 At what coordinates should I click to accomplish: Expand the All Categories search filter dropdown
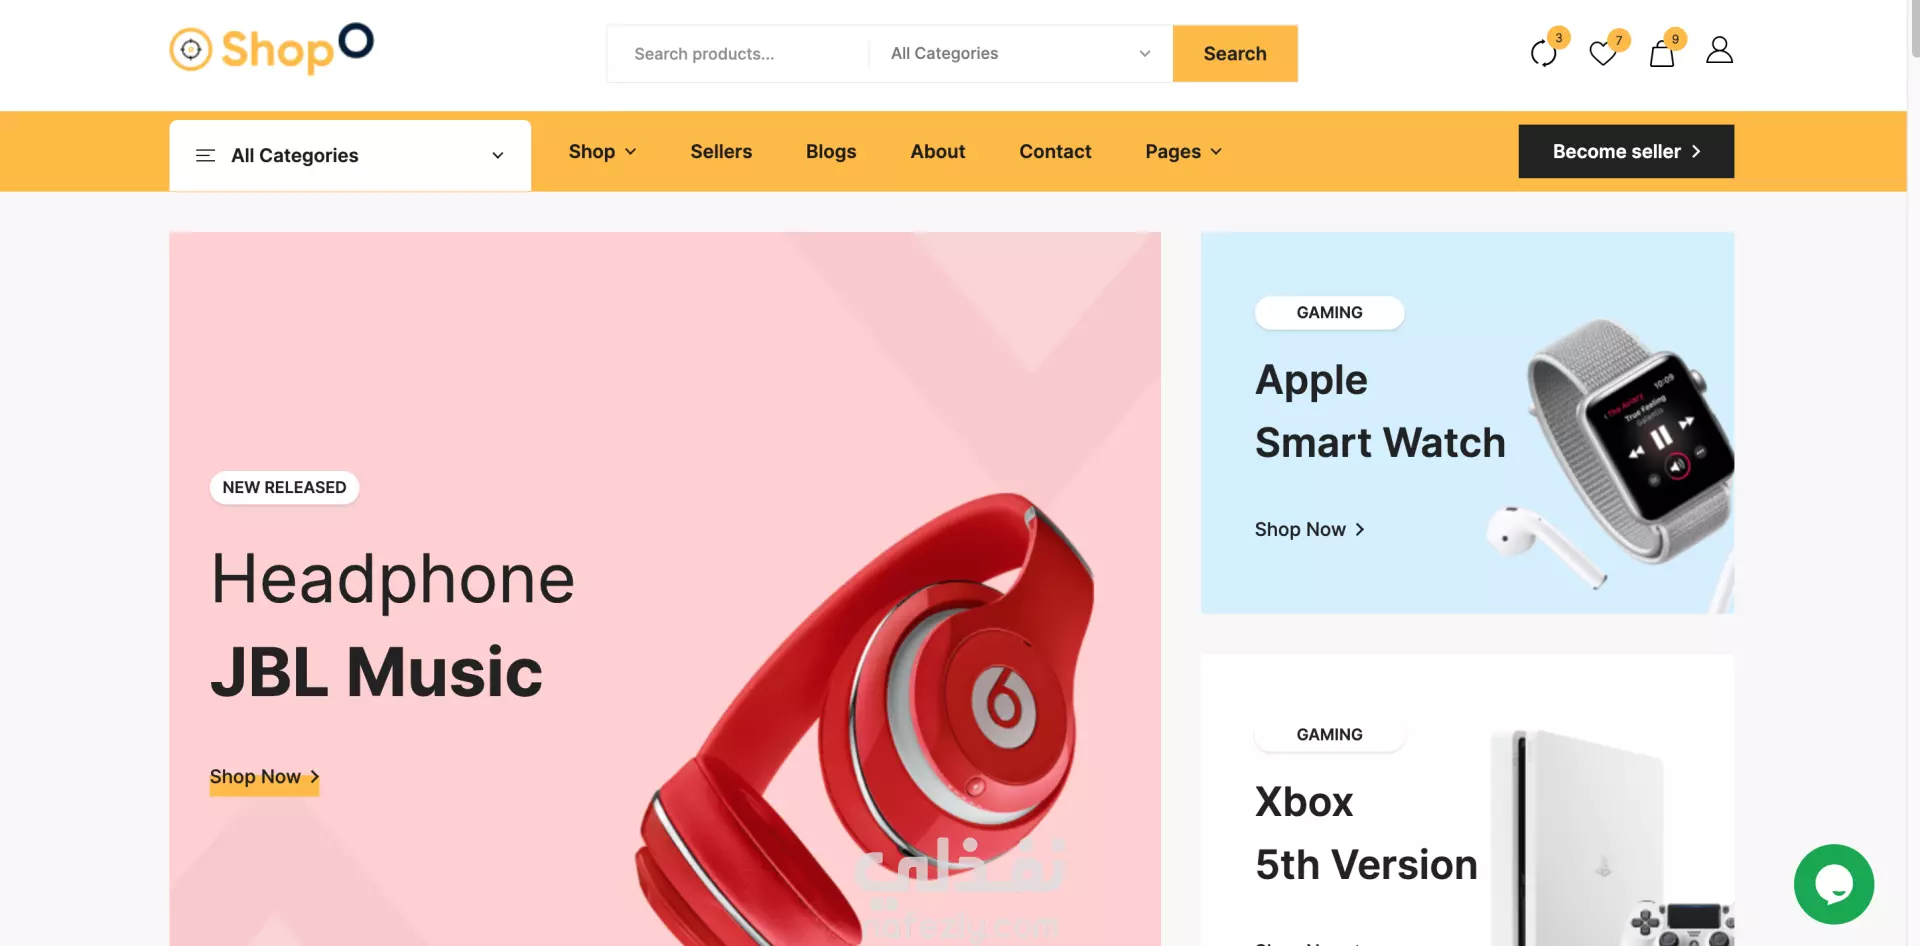point(1020,53)
